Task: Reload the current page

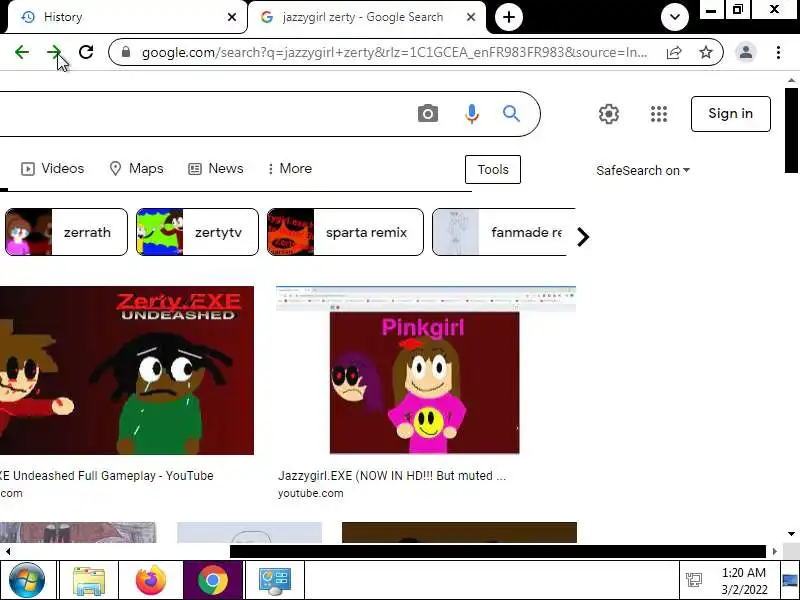Action: (x=86, y=52)
